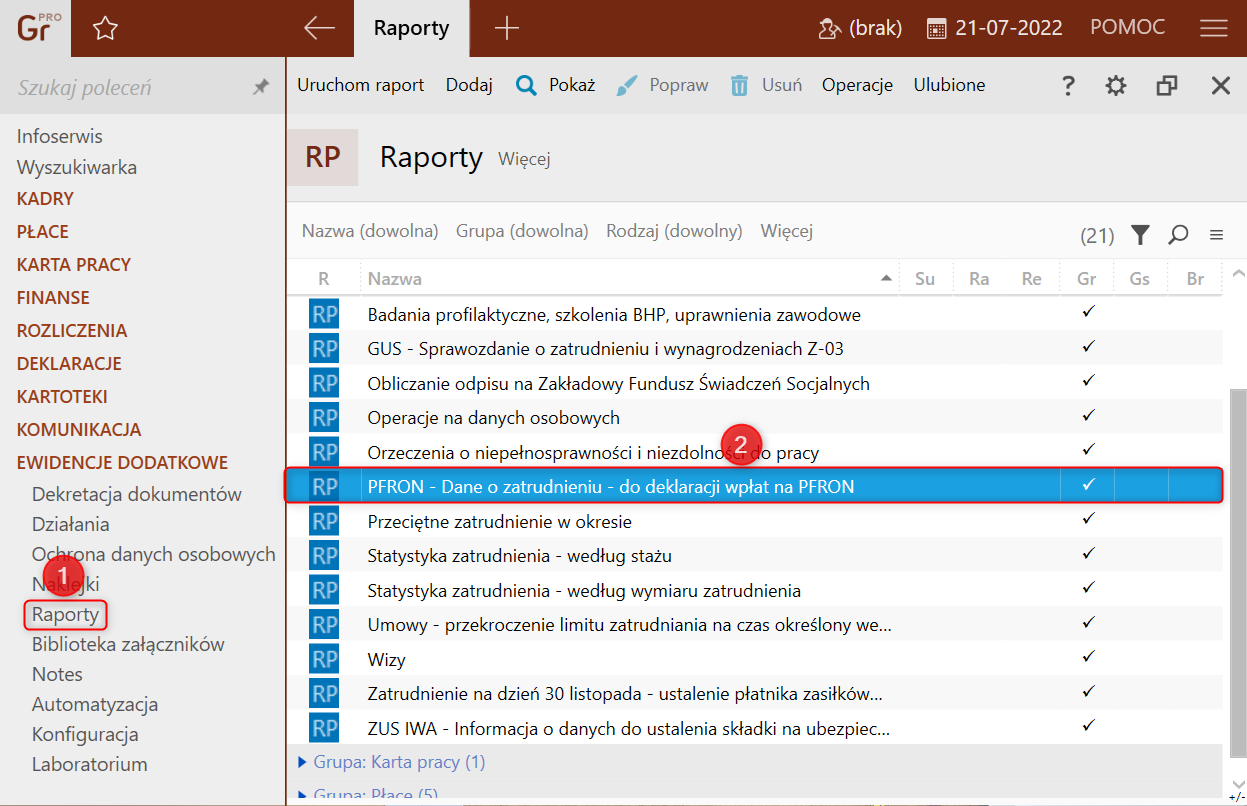Image resolution: width=1247 pixels, height=806 pixels.
Task: Pin the command search panel
Action: click(x=261, y=88)
